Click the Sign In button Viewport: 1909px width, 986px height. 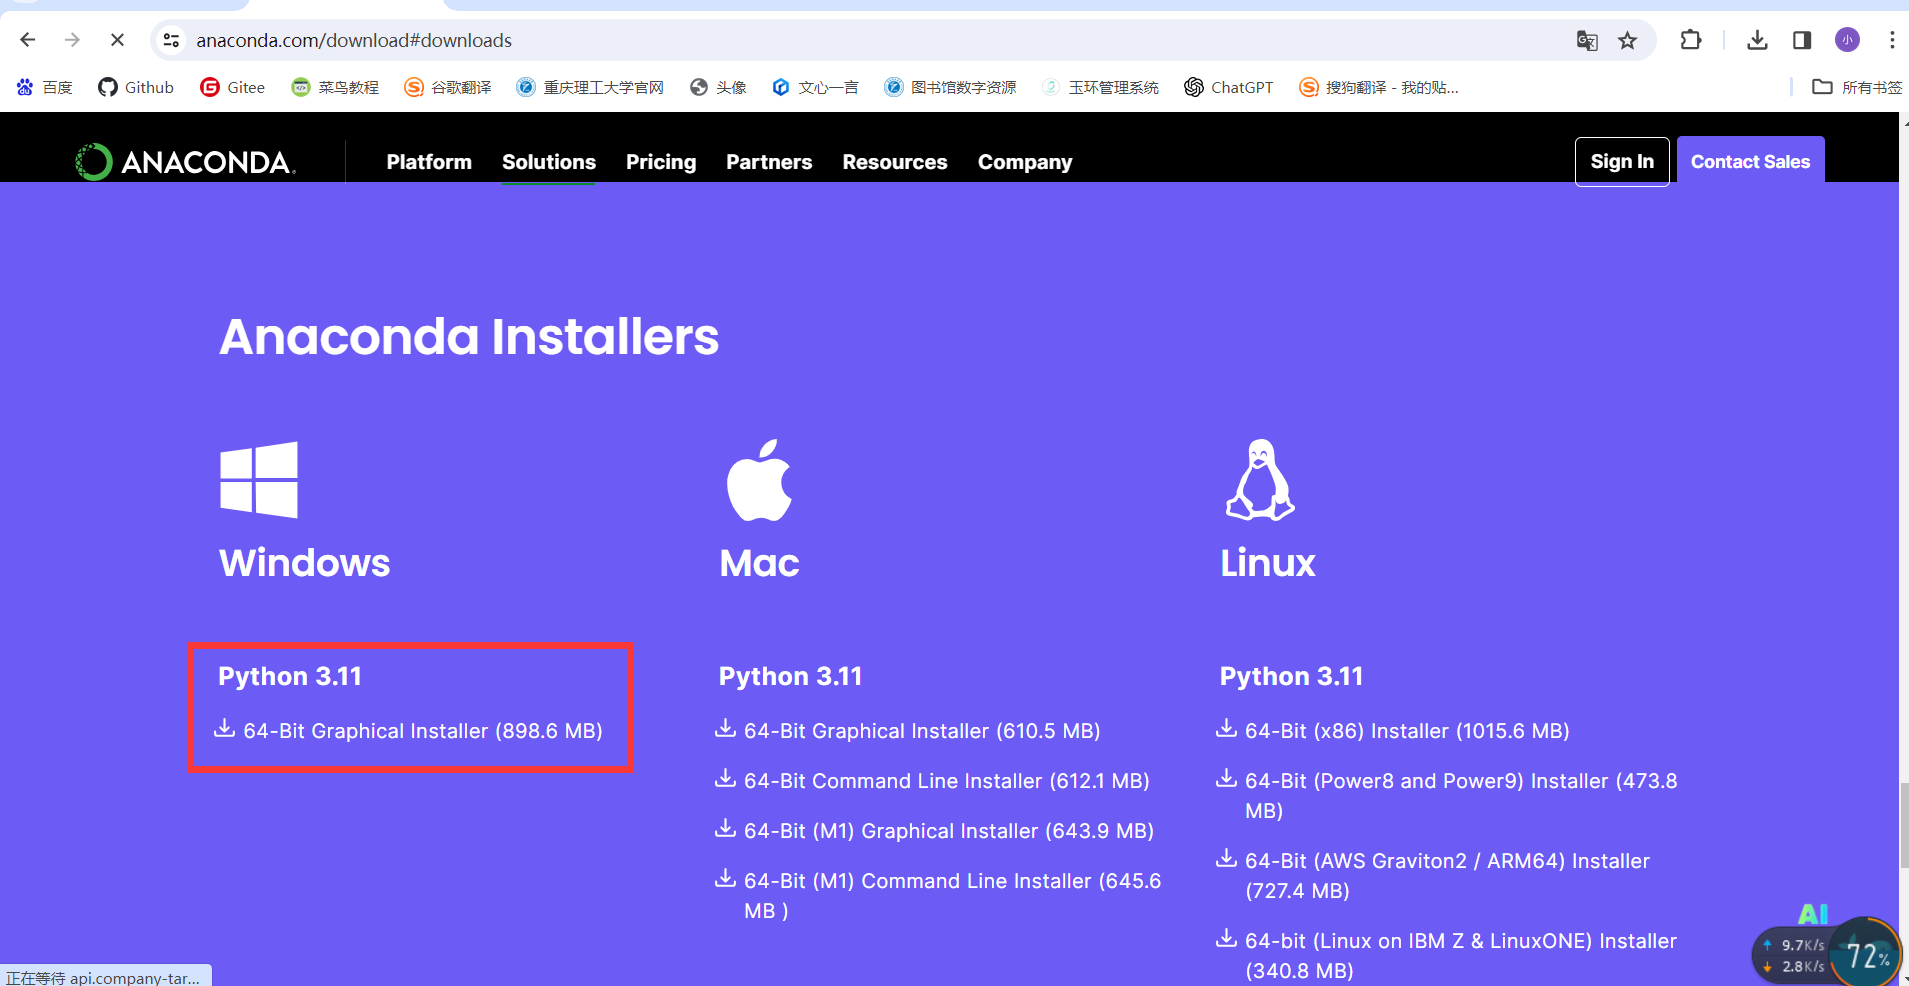[1622, 162]
